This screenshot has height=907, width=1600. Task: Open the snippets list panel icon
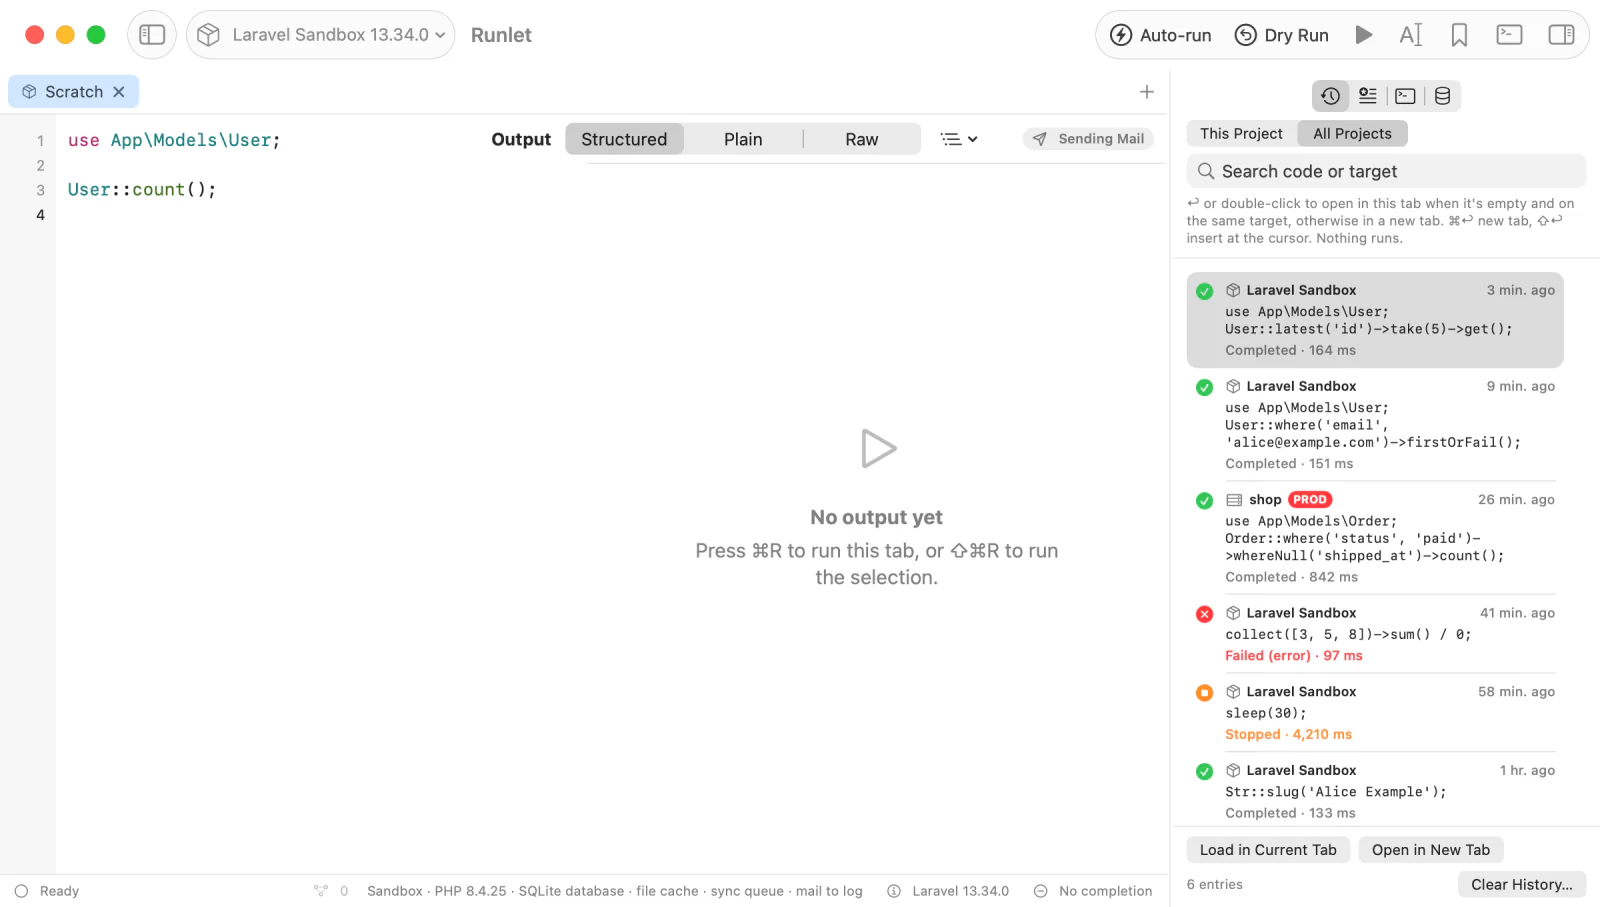(1368, 96)
